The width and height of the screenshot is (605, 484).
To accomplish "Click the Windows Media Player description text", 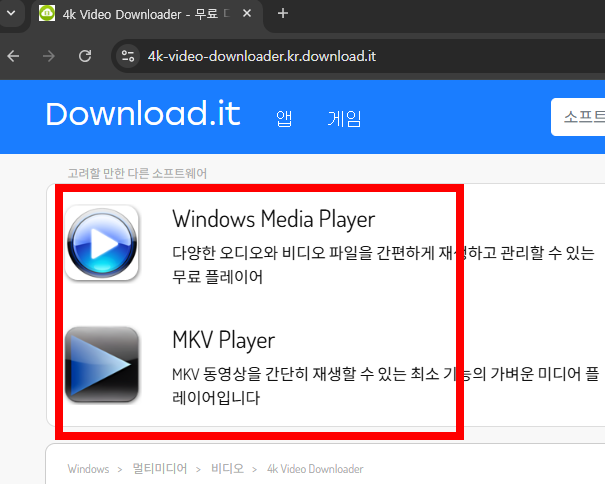I will pos(383,265).
